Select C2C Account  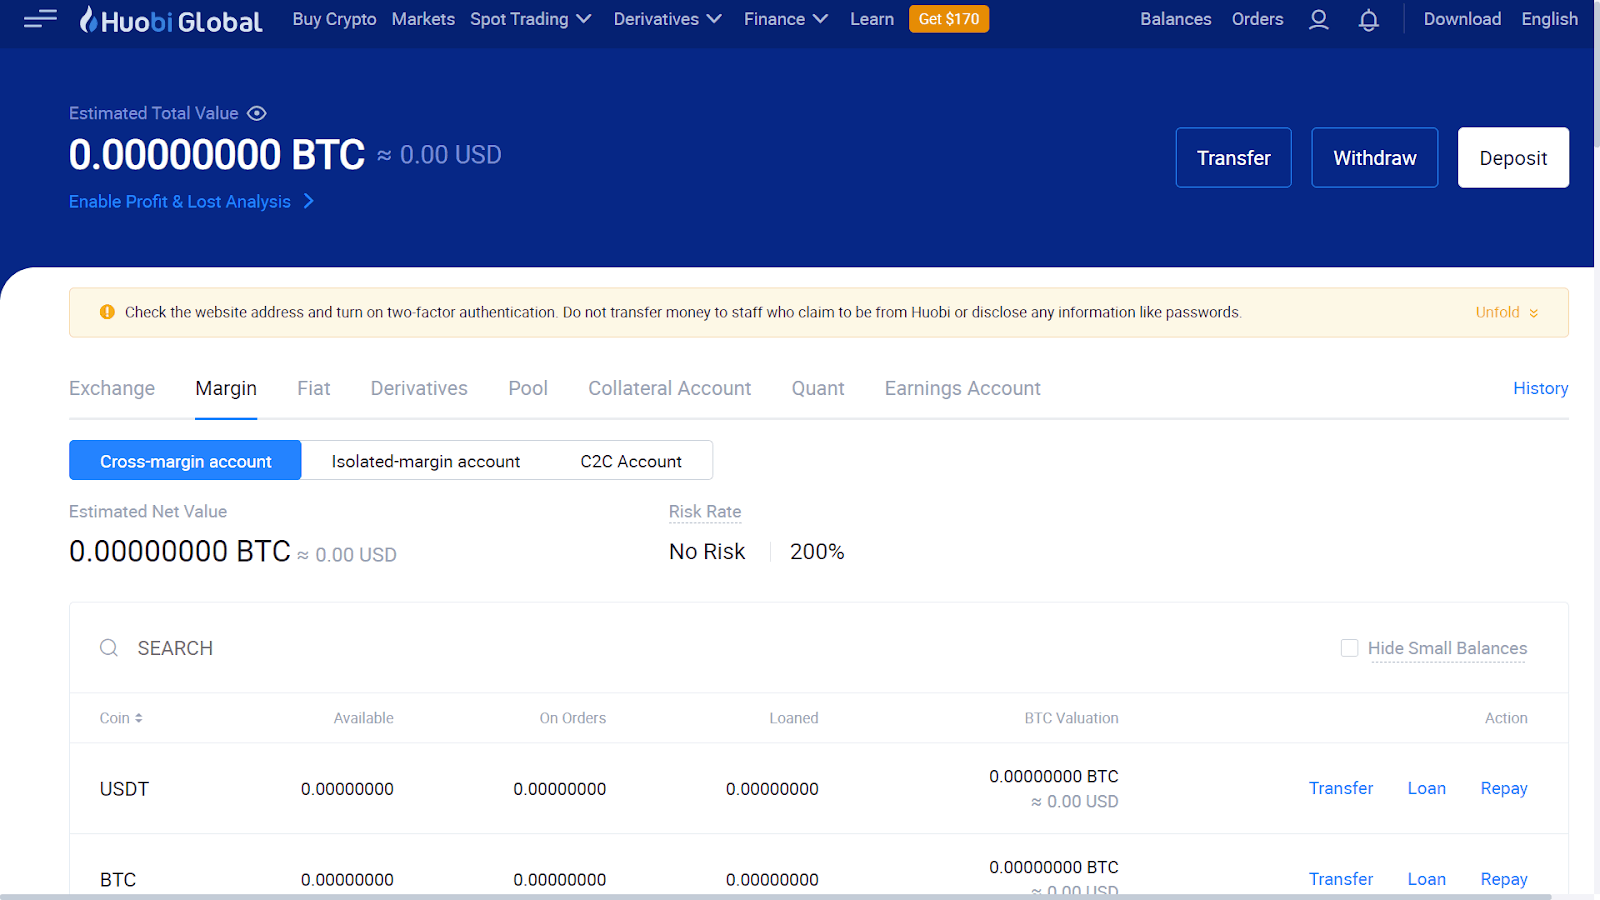[x=631, y=461]
